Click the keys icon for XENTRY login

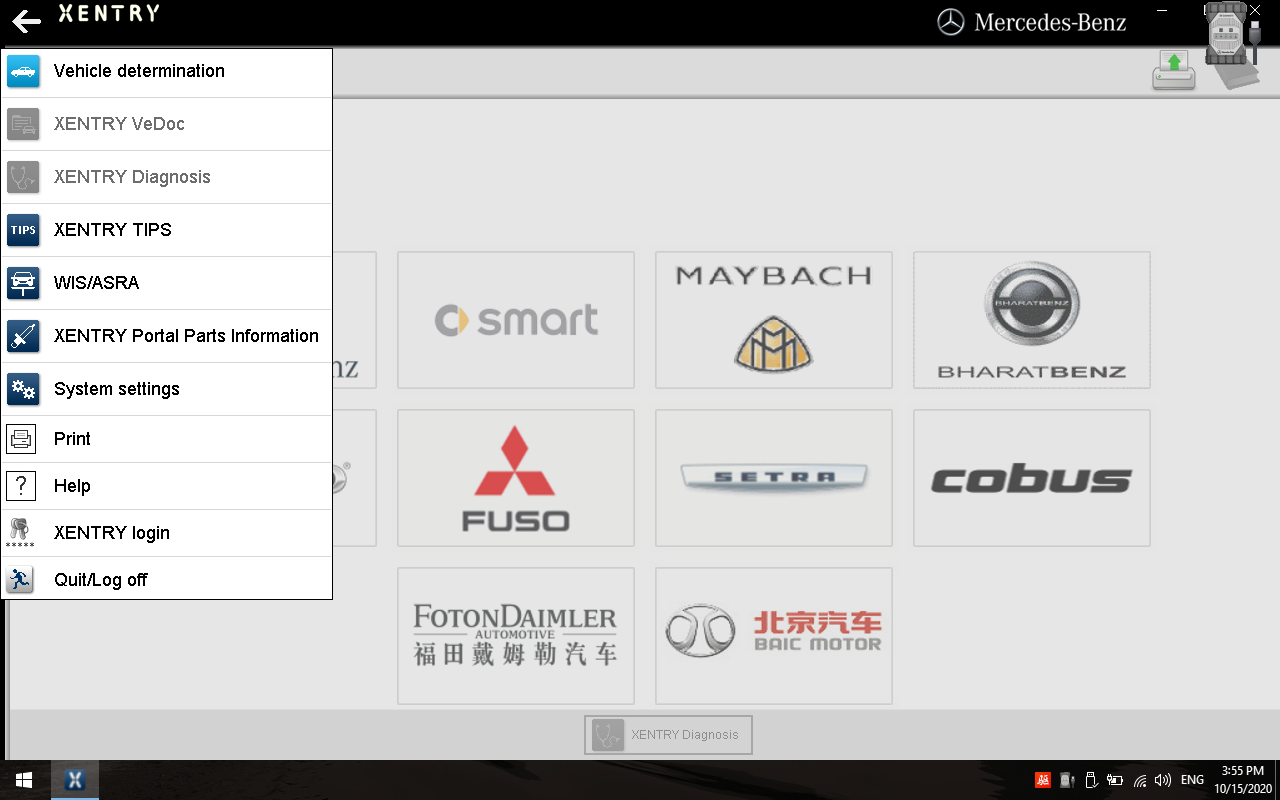click(20, 533)
